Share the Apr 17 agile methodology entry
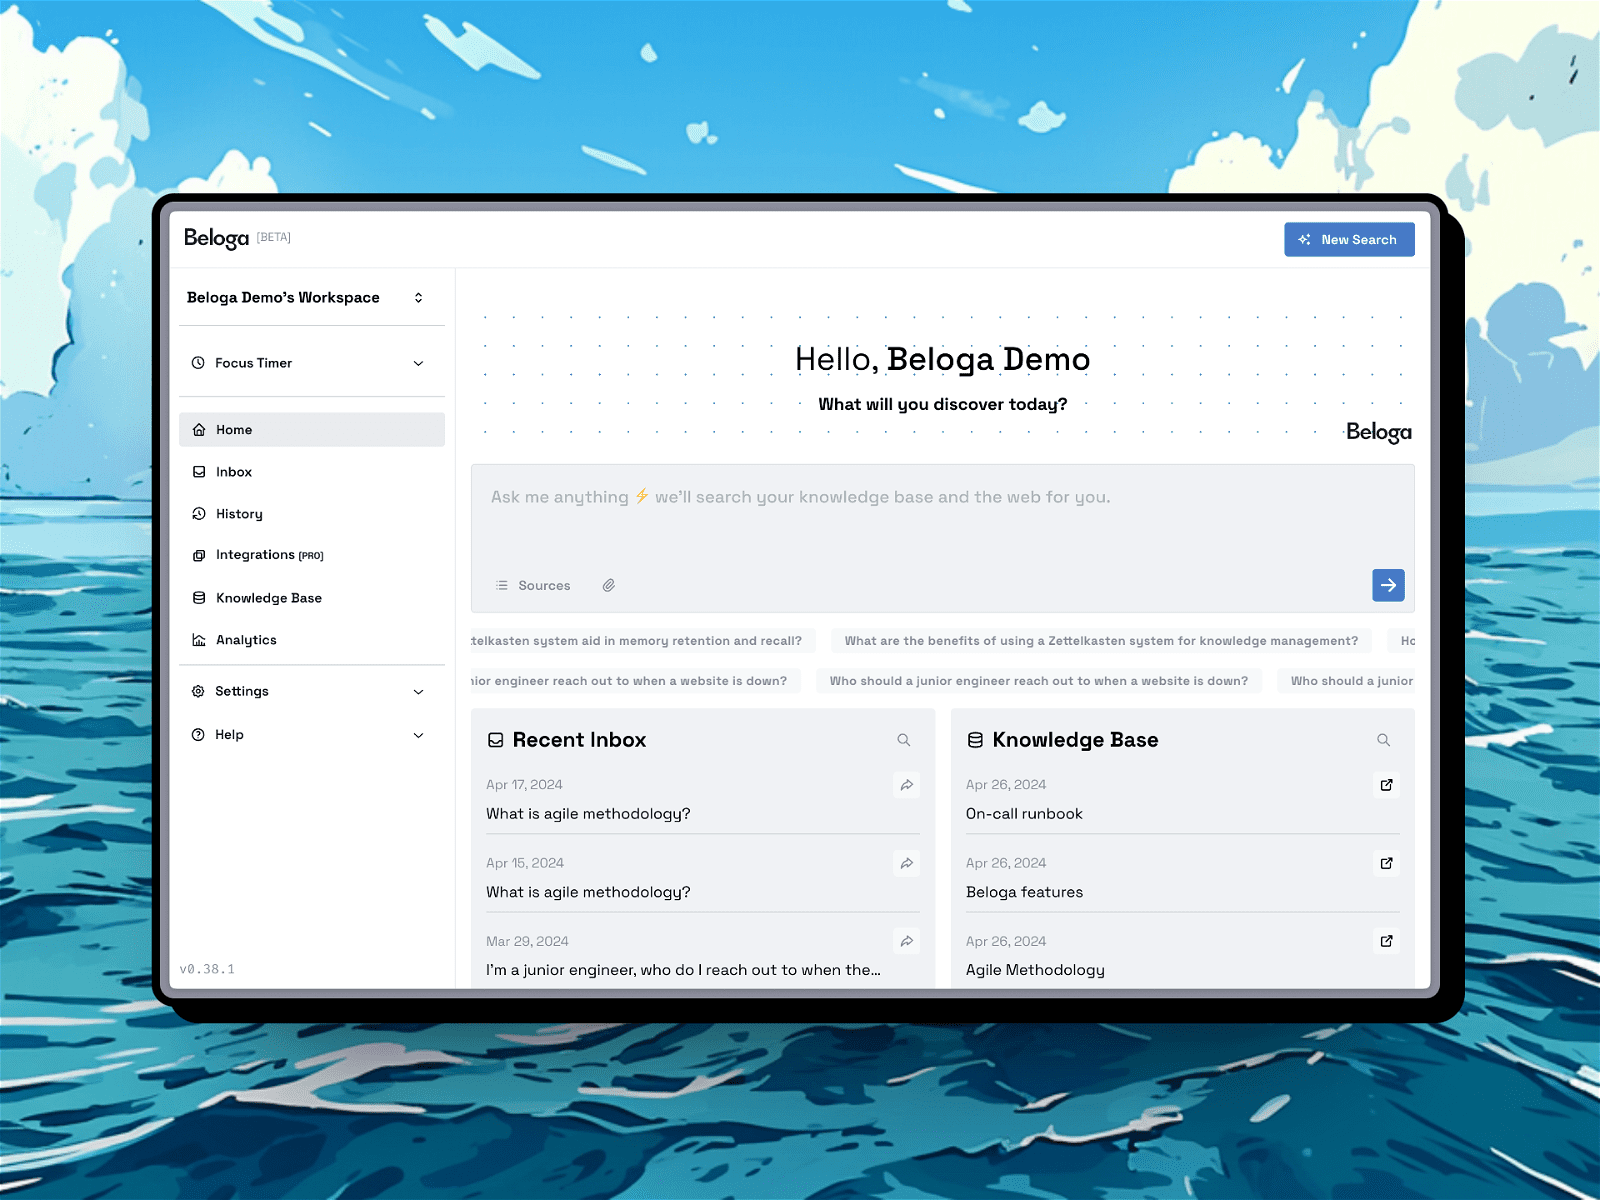Screen dimensions: 1600x1200 906,785
